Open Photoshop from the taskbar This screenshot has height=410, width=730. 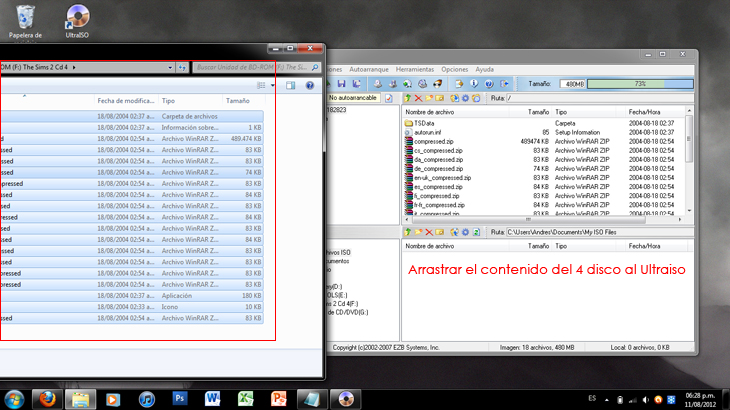click(180, 399)
